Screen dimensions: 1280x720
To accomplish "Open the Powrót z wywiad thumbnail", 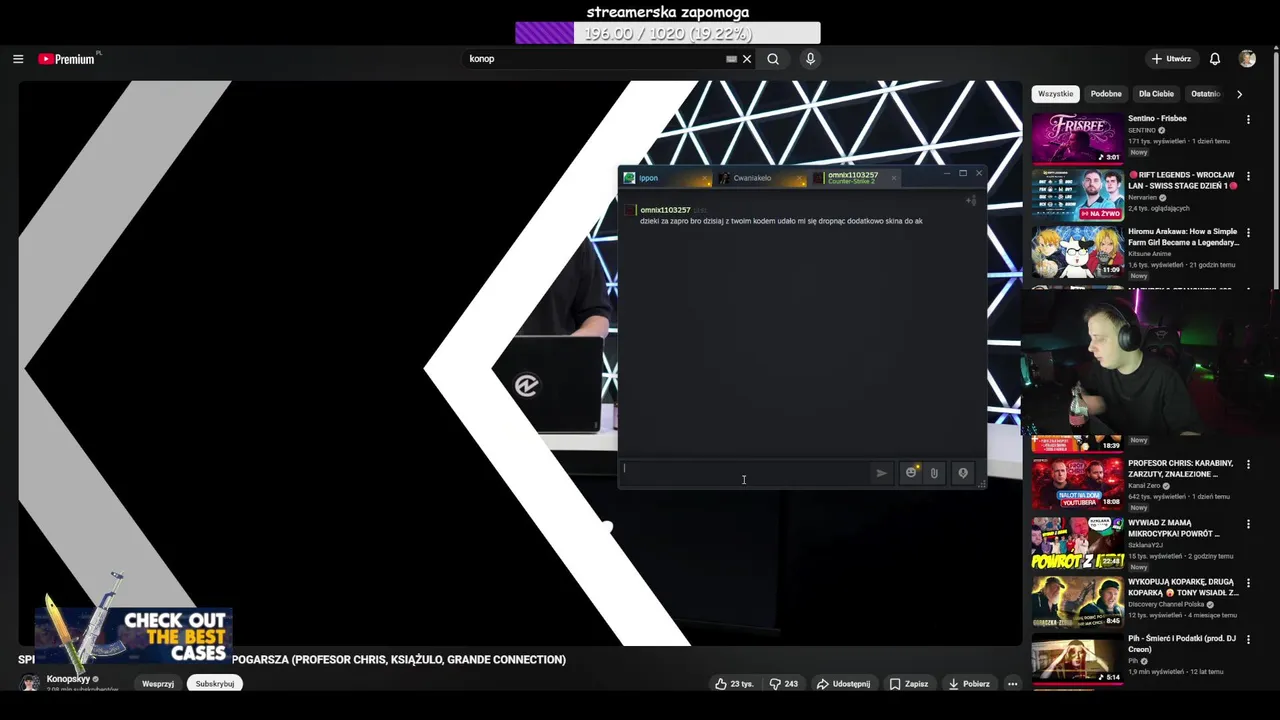I will click(x=1077, y=542).
